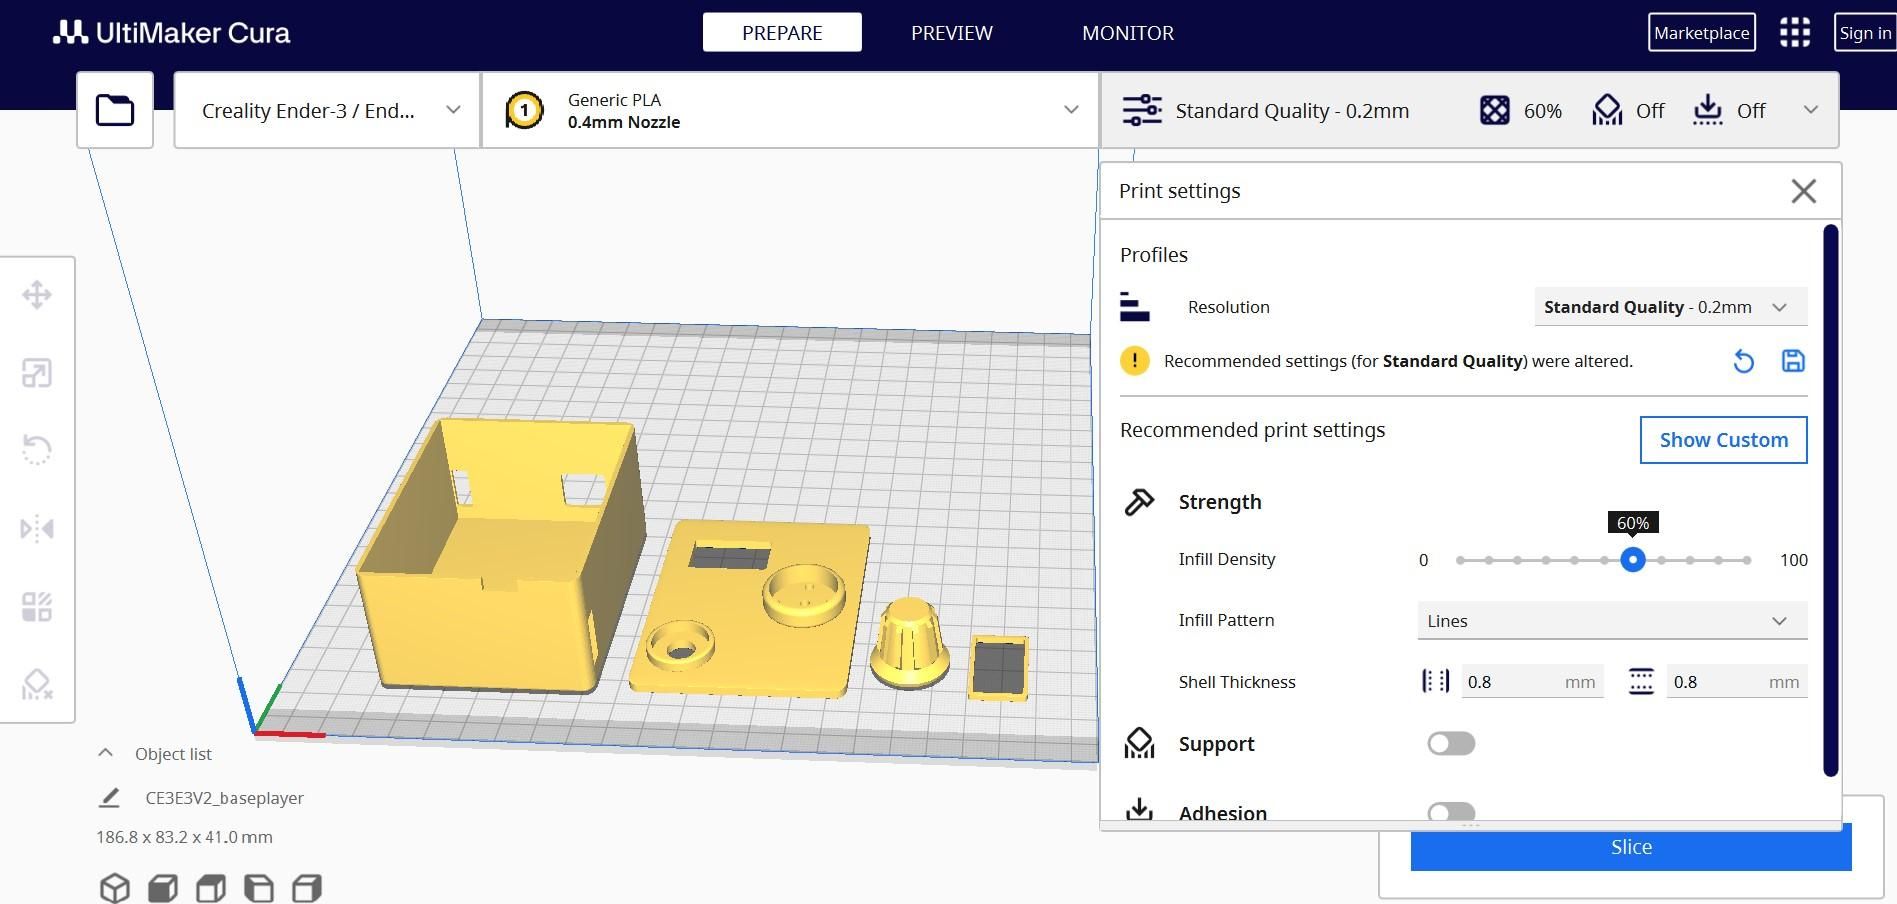Viewport: 1897px width, 904px height.
Task: Click the pencil icon to rename the job
Action: pyautogui.click(x=109, y=798)
